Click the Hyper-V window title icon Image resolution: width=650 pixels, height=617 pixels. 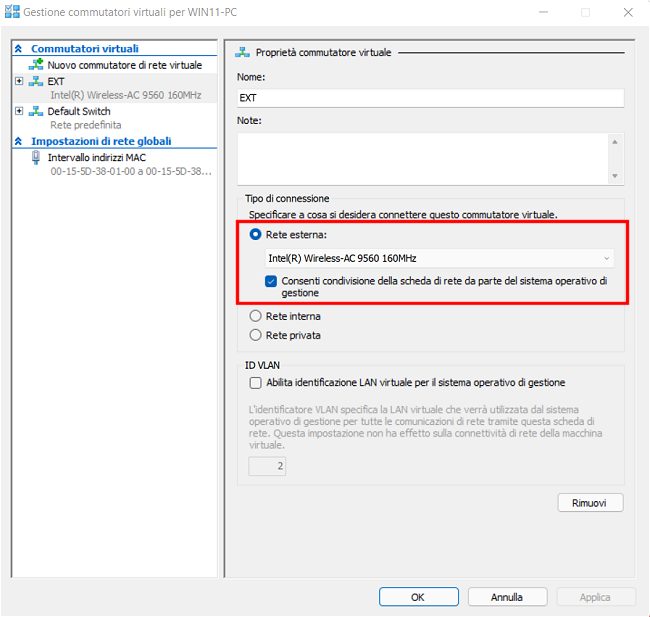click(12, 12)
